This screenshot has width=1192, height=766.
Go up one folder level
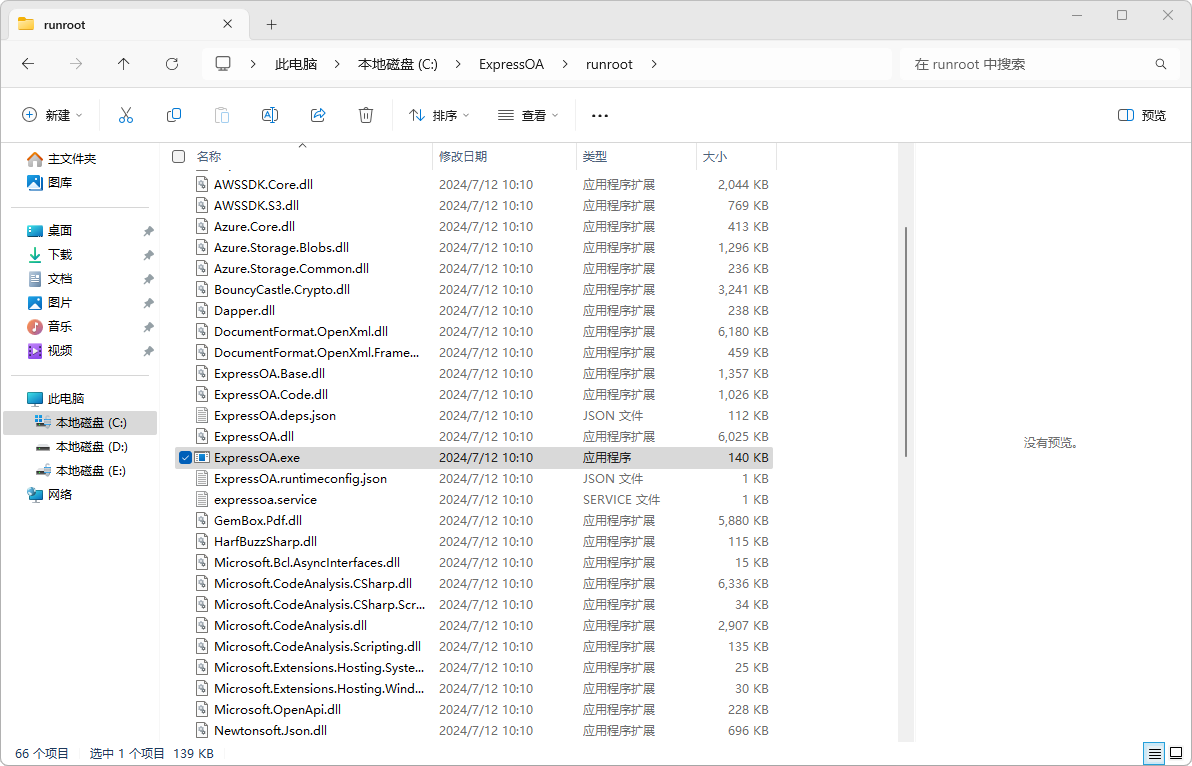coord(123,64)
